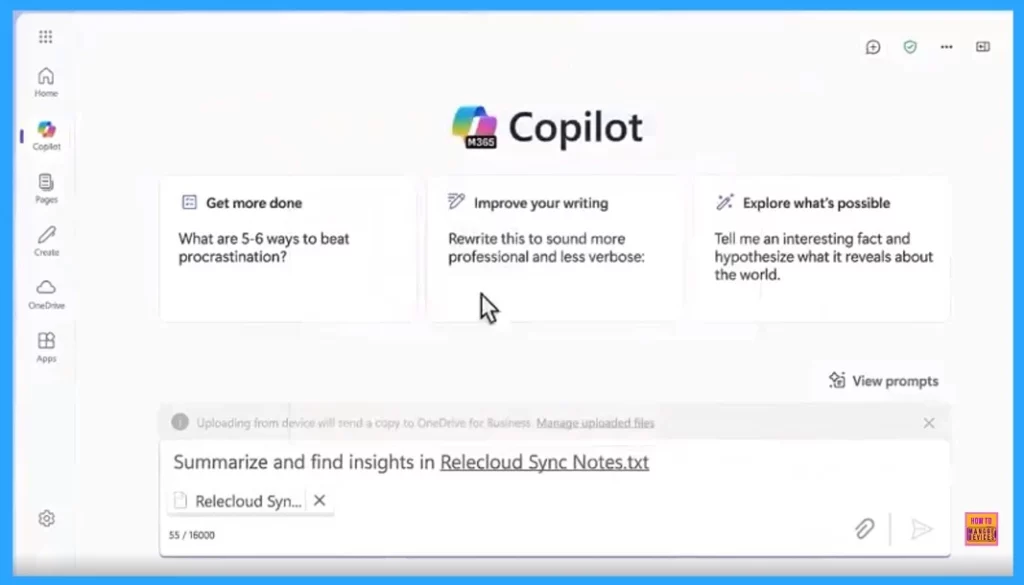Open settings gear in sidebar
The width and height of the screenshot is (1024, 585).
[x=46, y=518]
